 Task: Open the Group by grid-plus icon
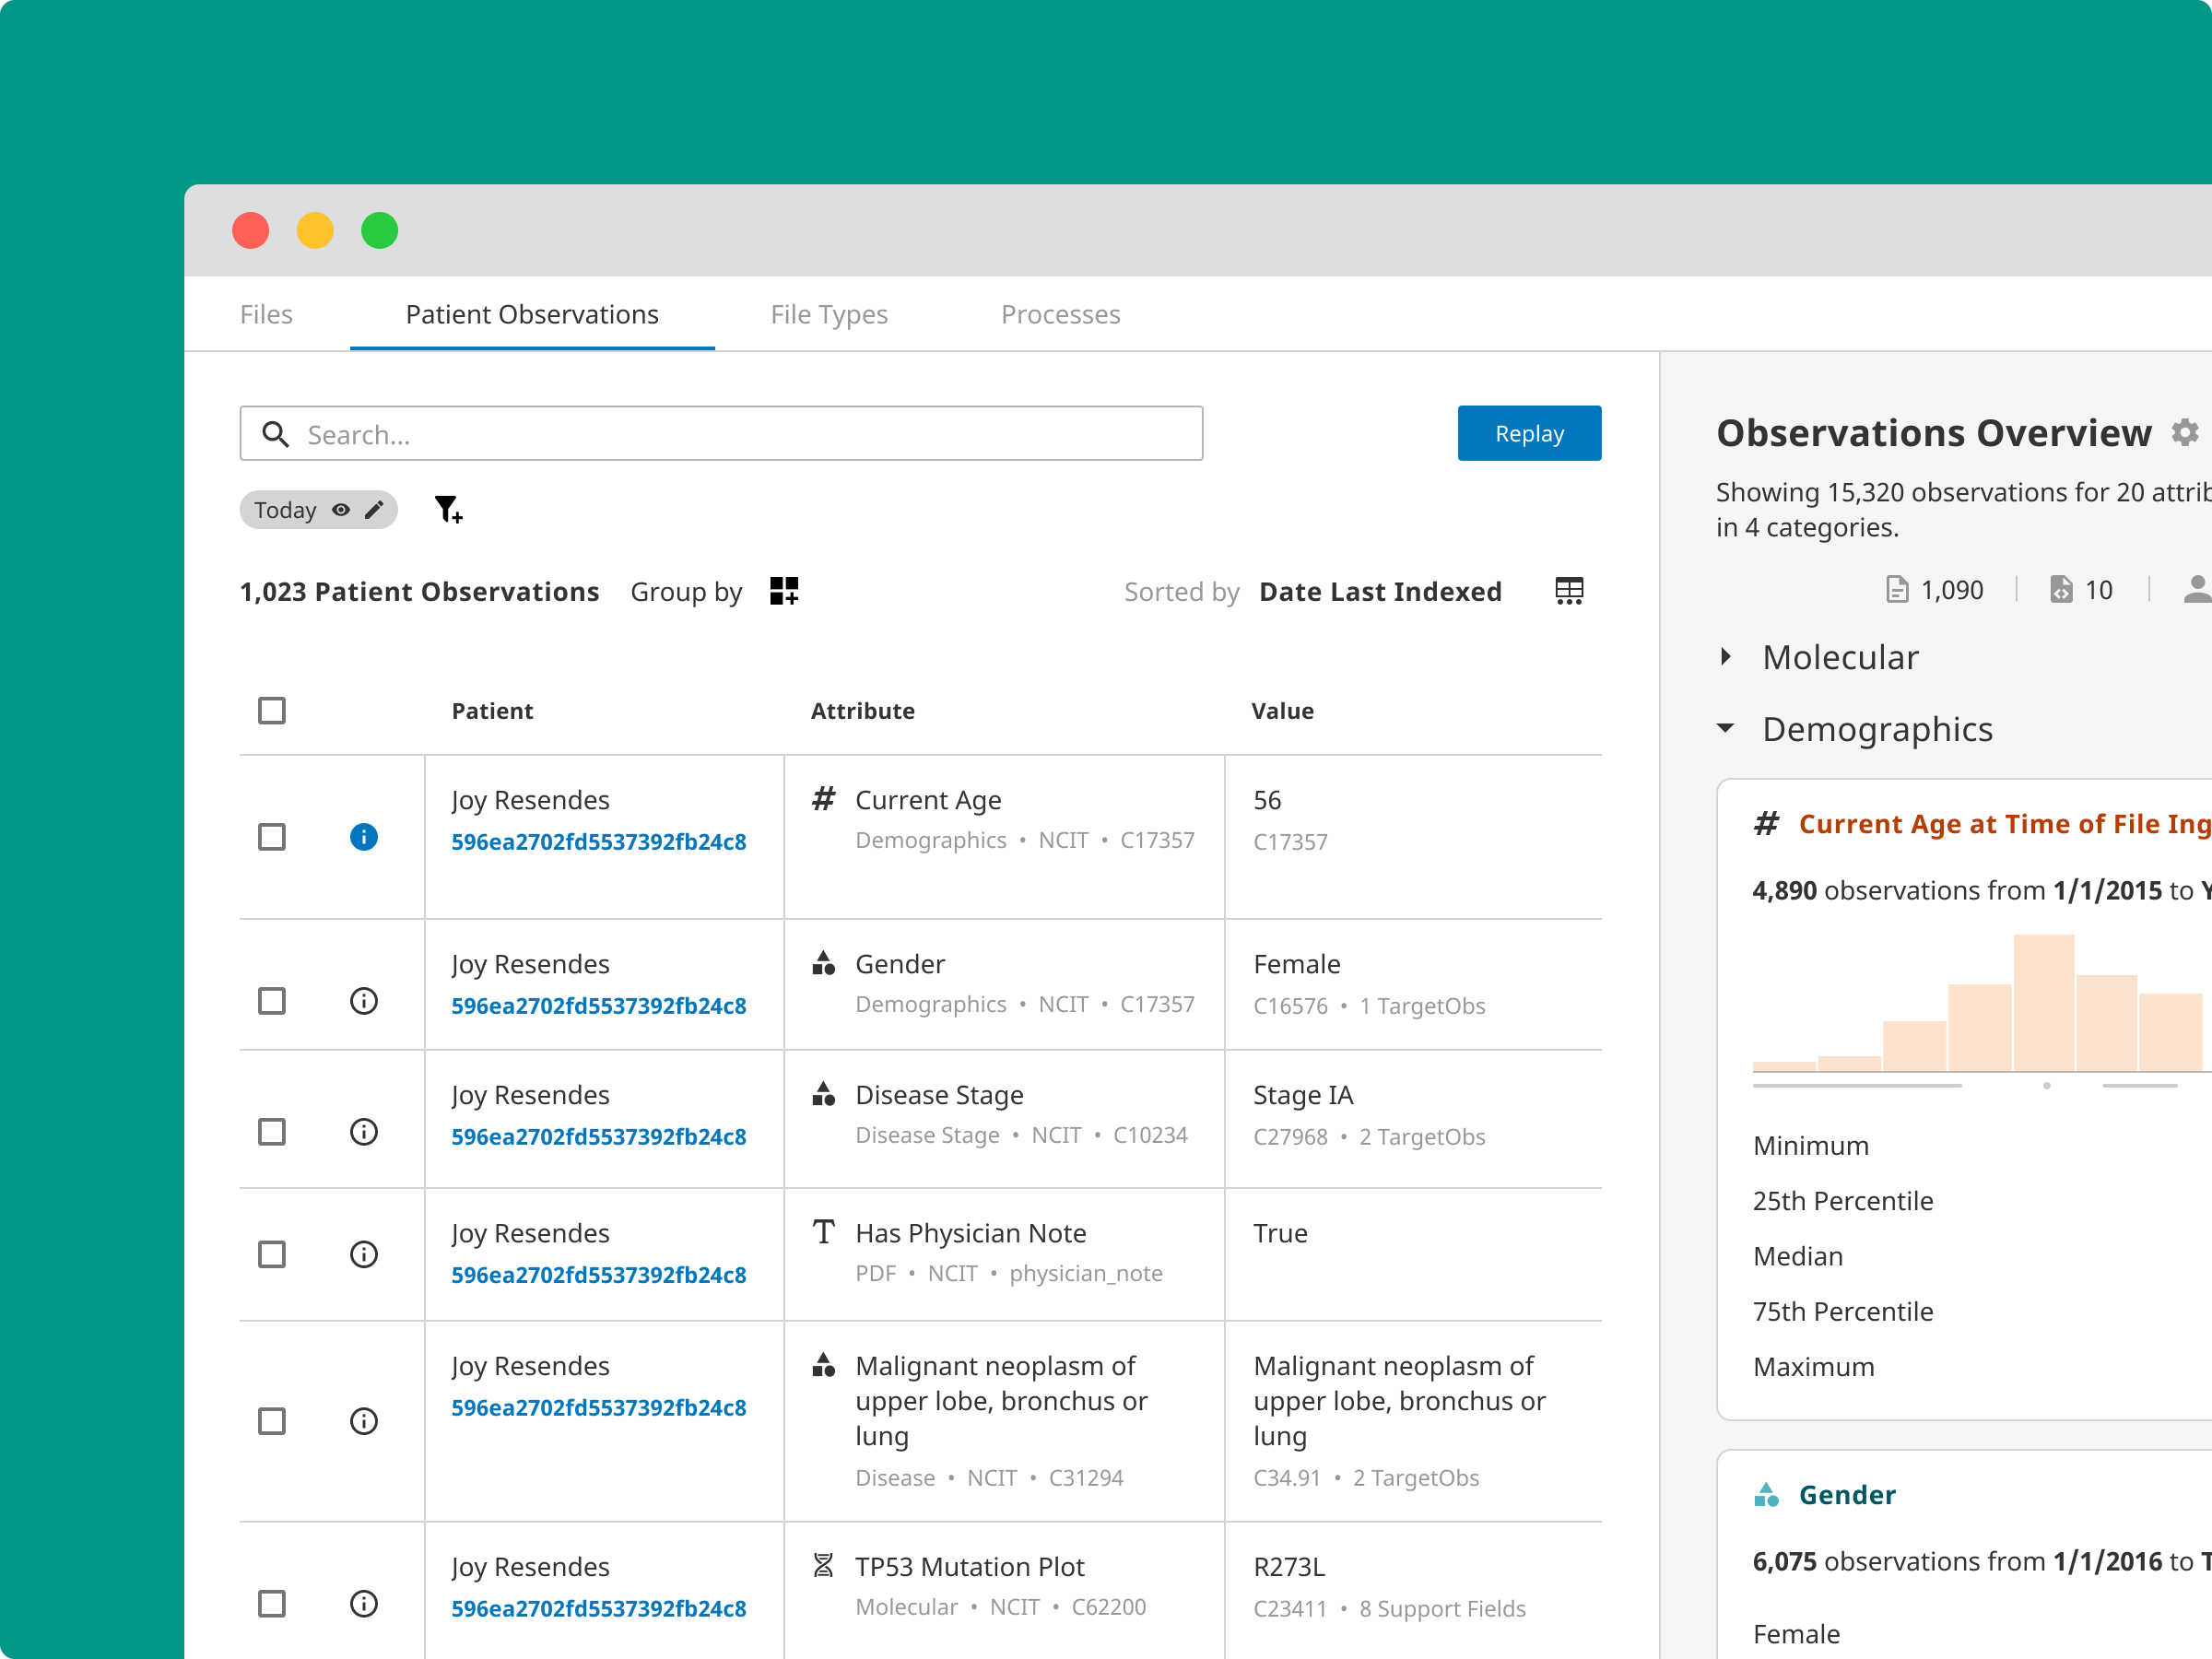pyautogui.click(x=784, y=591)
